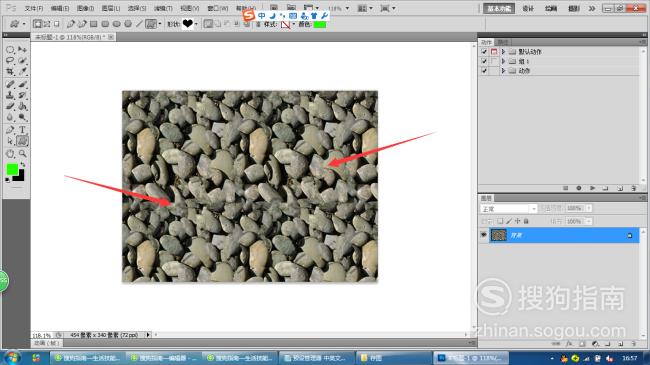Select the Brush tool
The height and width of the screenshot is (365, 650).
tap(22, 85)
